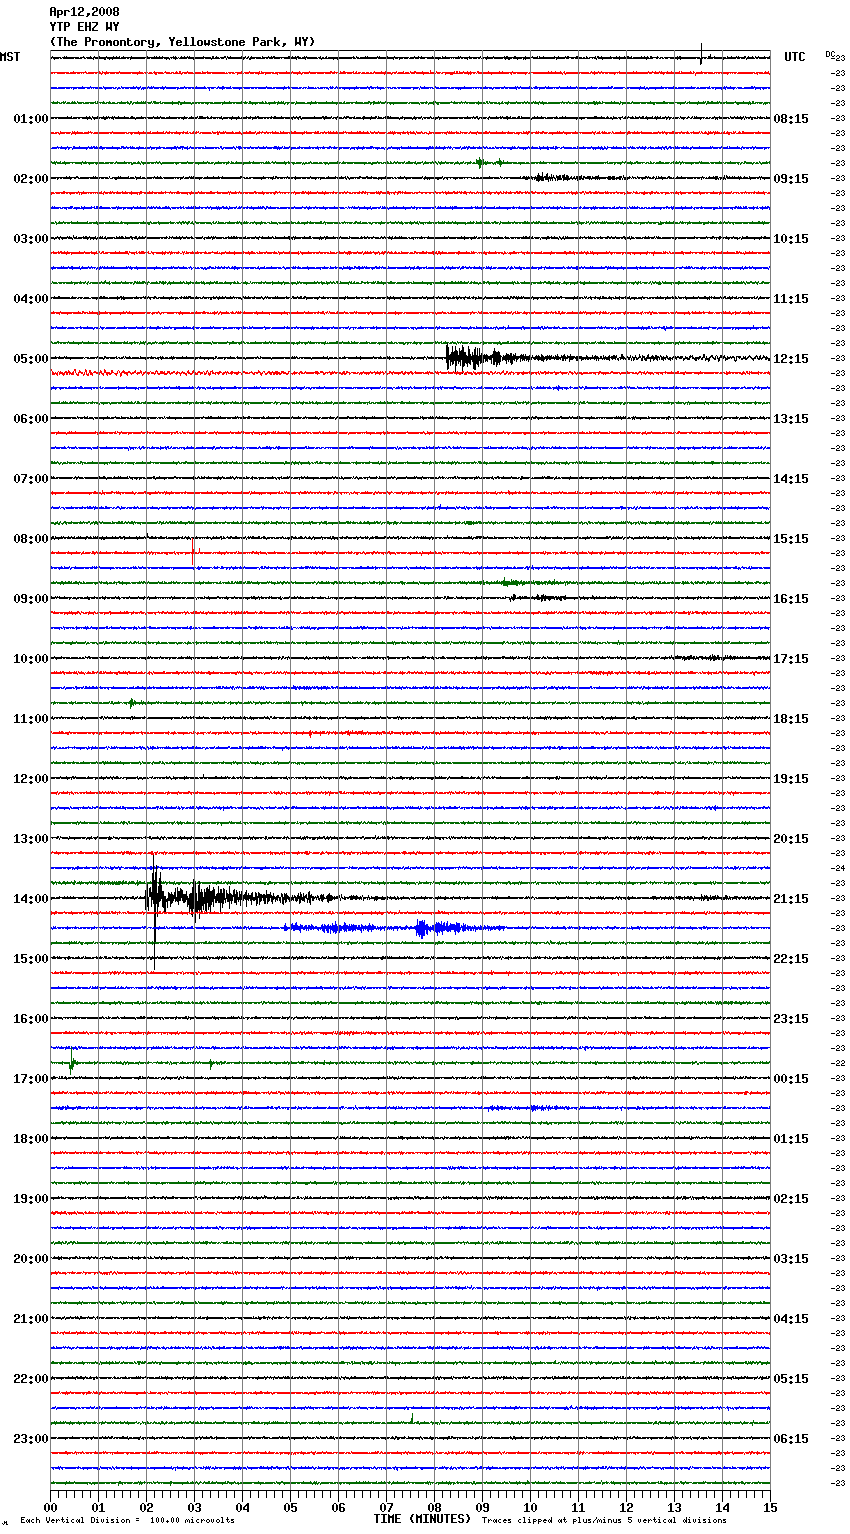Click the black tick mark on the top trace
850x1534 pixels.
[x=702, y=54]
